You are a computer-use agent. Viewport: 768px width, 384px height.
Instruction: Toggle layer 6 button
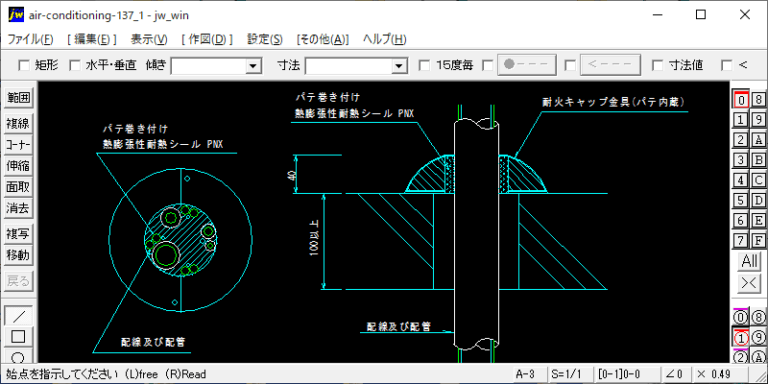[741, 220]
